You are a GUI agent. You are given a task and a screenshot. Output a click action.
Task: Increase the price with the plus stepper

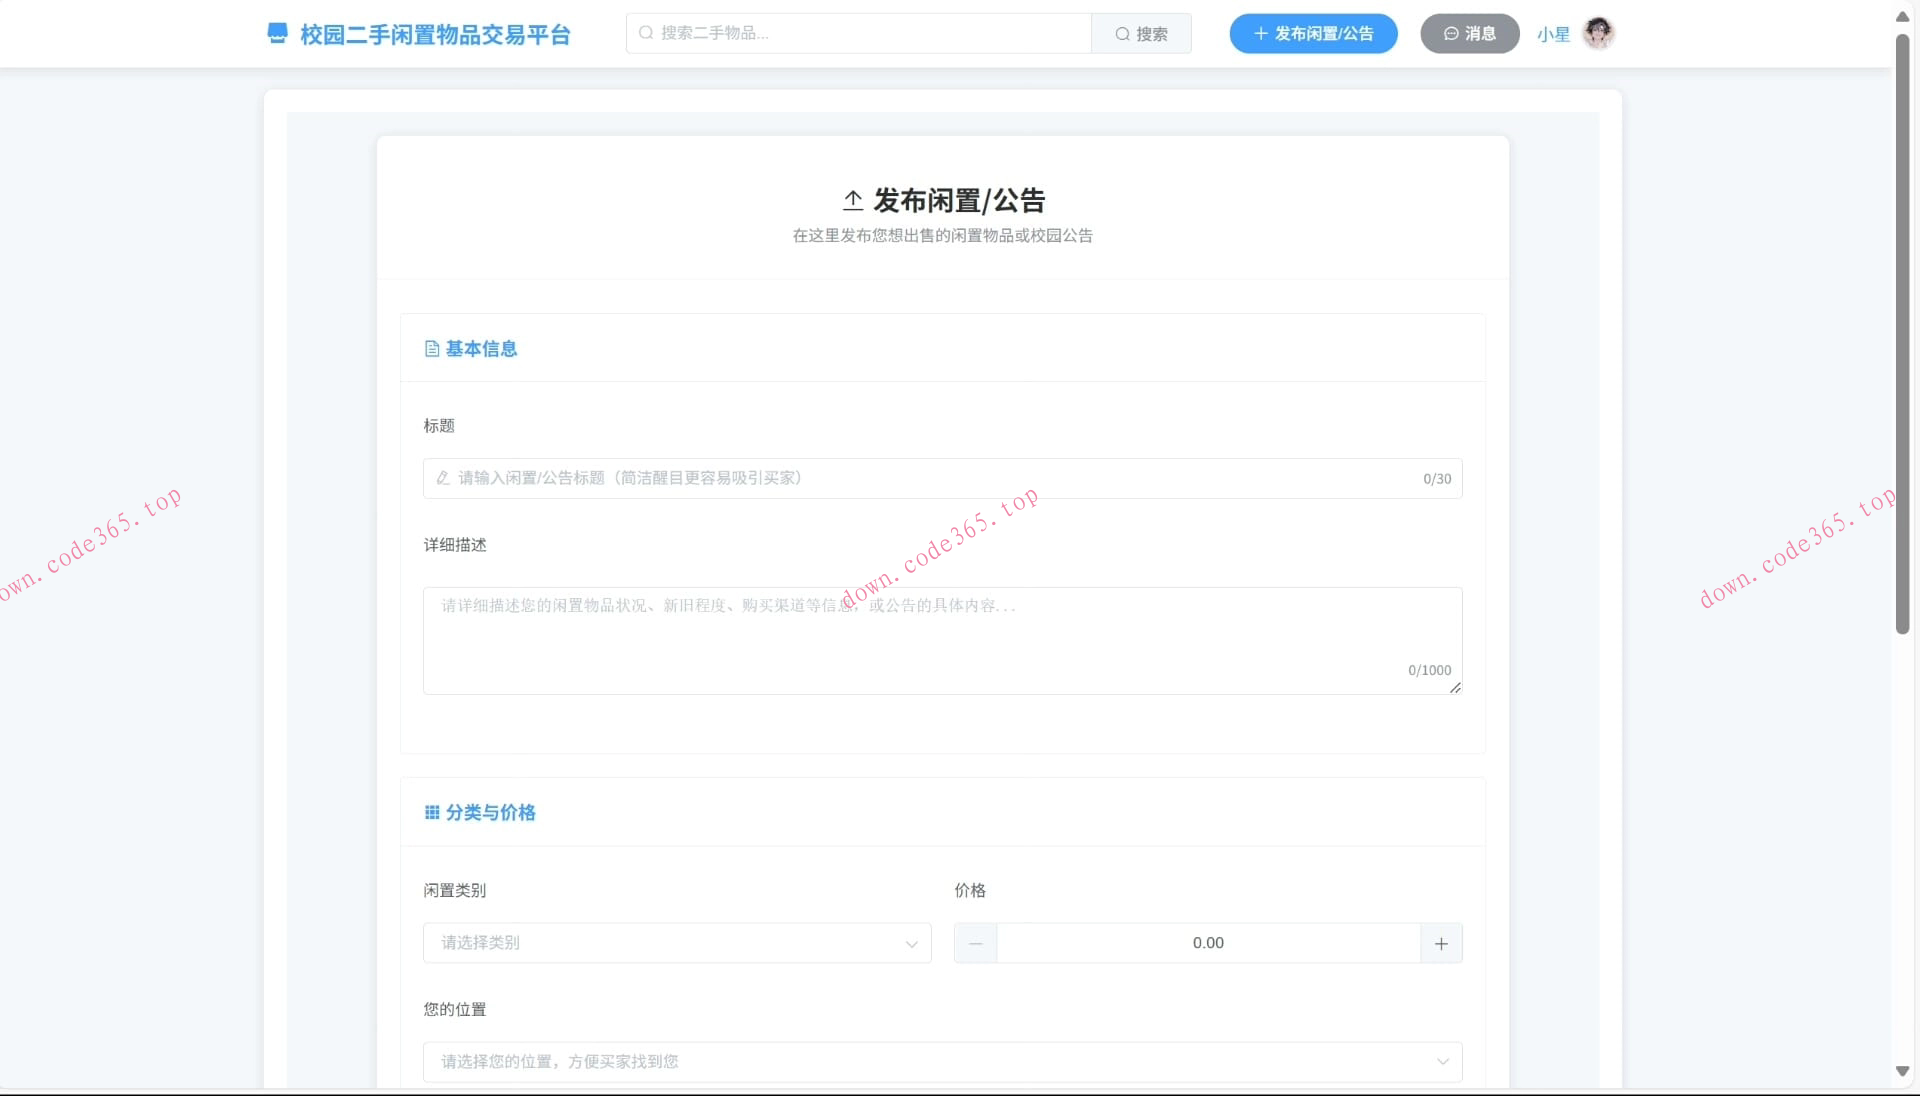(x=1440, y=943)
